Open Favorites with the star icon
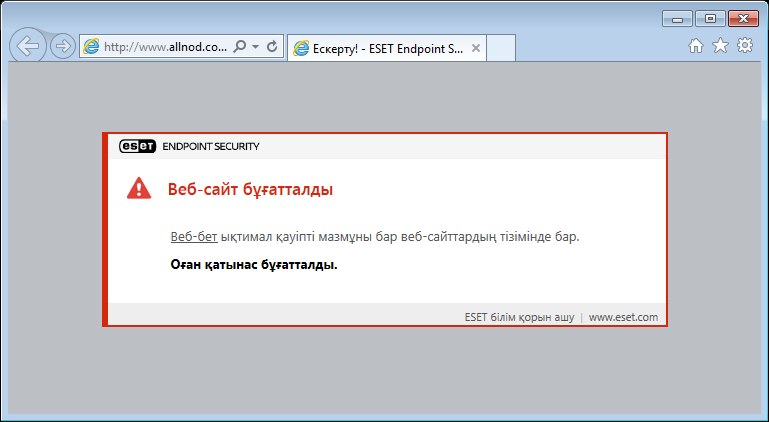This screenshot has width=769, height=422. [x=720, y=46]
